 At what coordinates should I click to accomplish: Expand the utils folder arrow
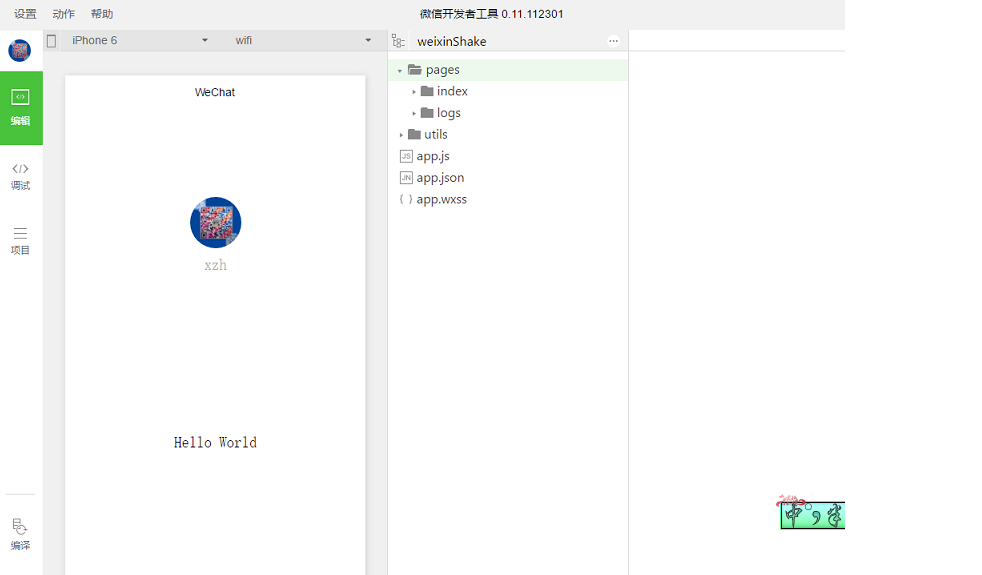[x=401, y=135]
